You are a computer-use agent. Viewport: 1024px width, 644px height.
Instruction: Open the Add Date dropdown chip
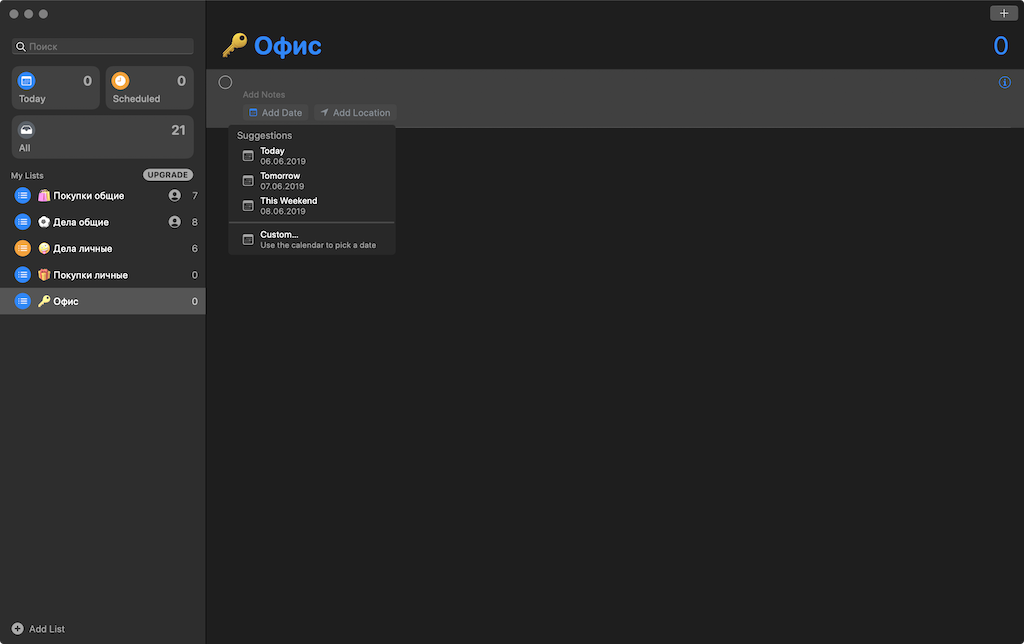click(x=276, y=112)
